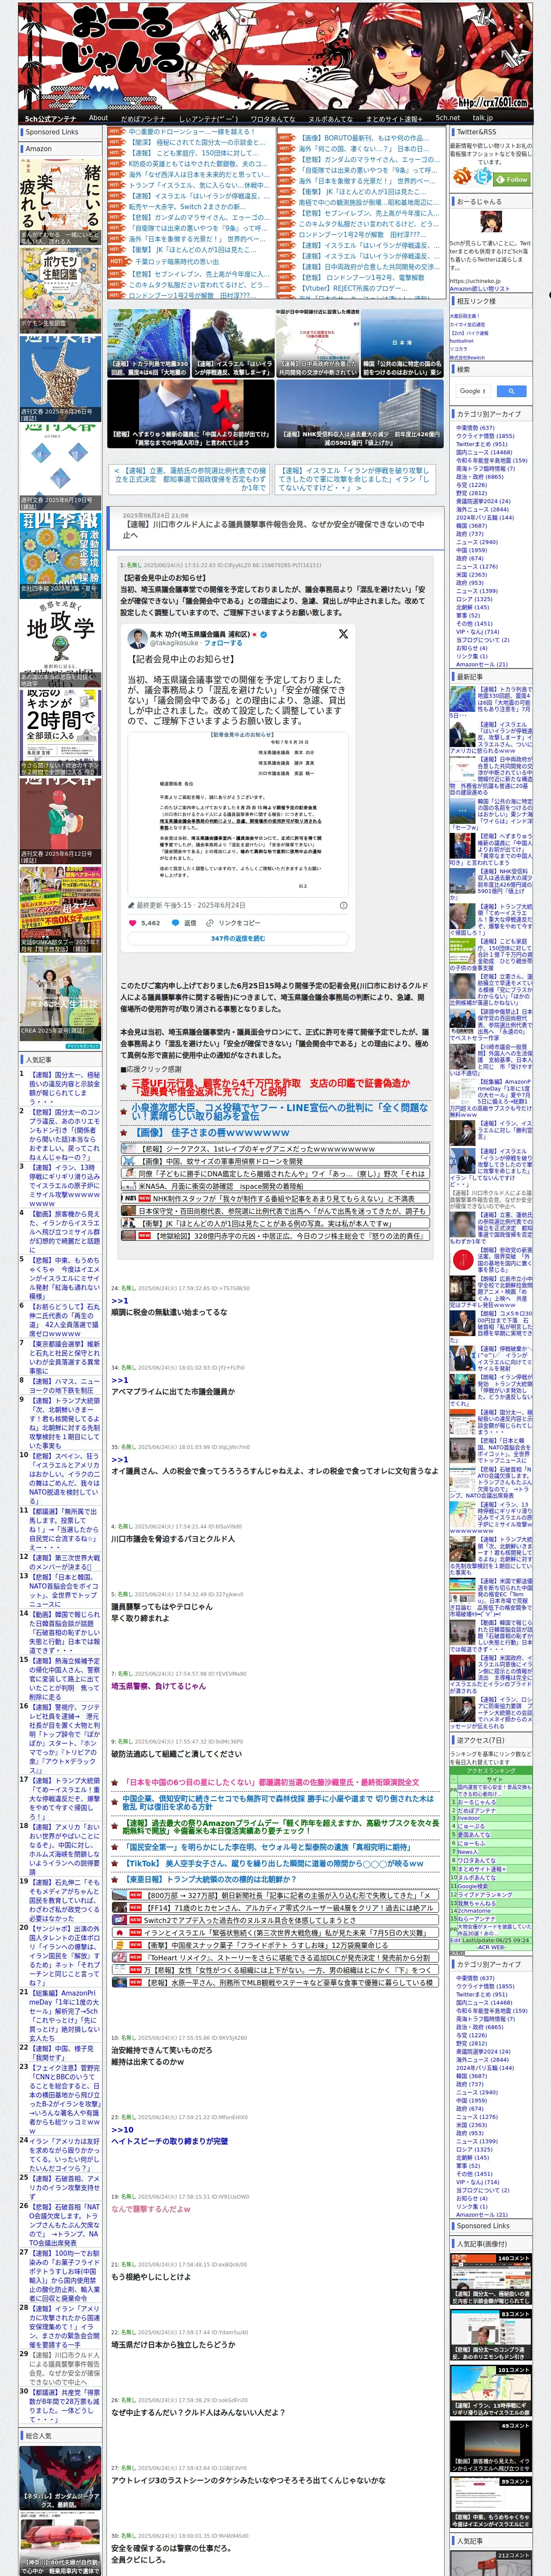Open 中東情勢 (637) category archive
551x2576 pixels.
coord(475,427)
